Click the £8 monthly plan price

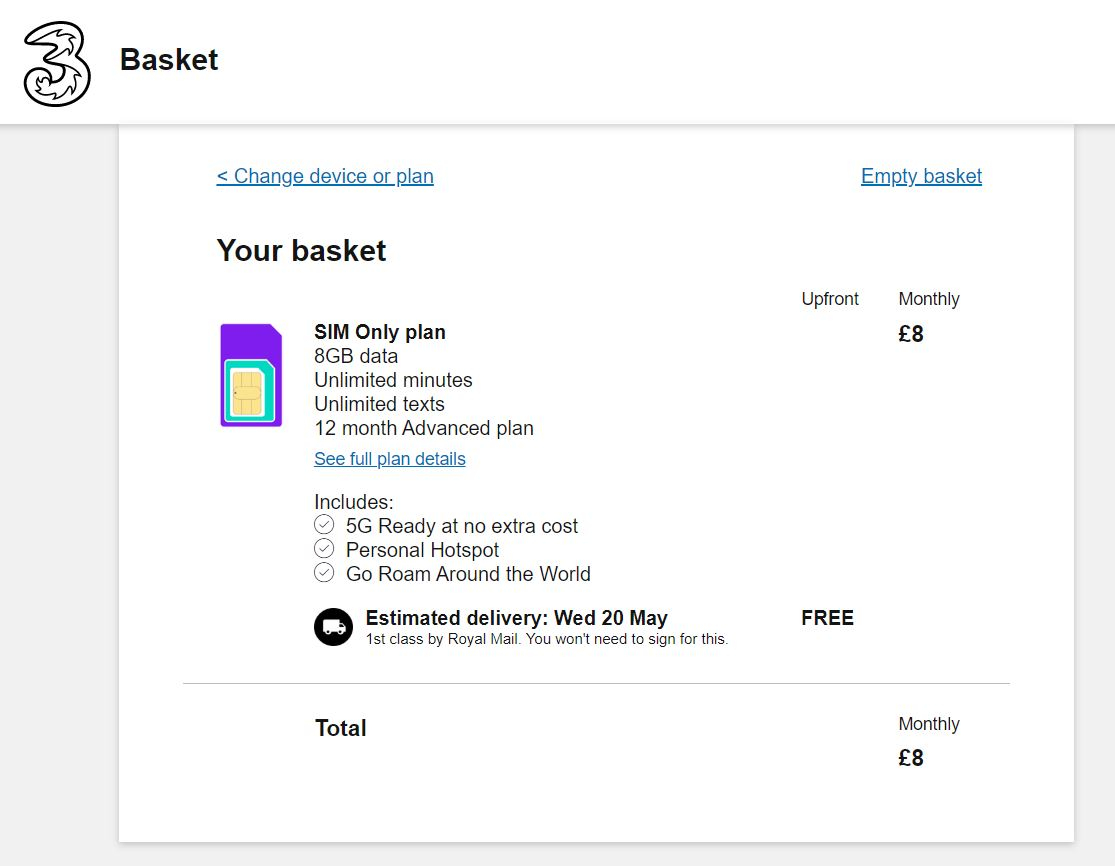(x=911, y=334)
